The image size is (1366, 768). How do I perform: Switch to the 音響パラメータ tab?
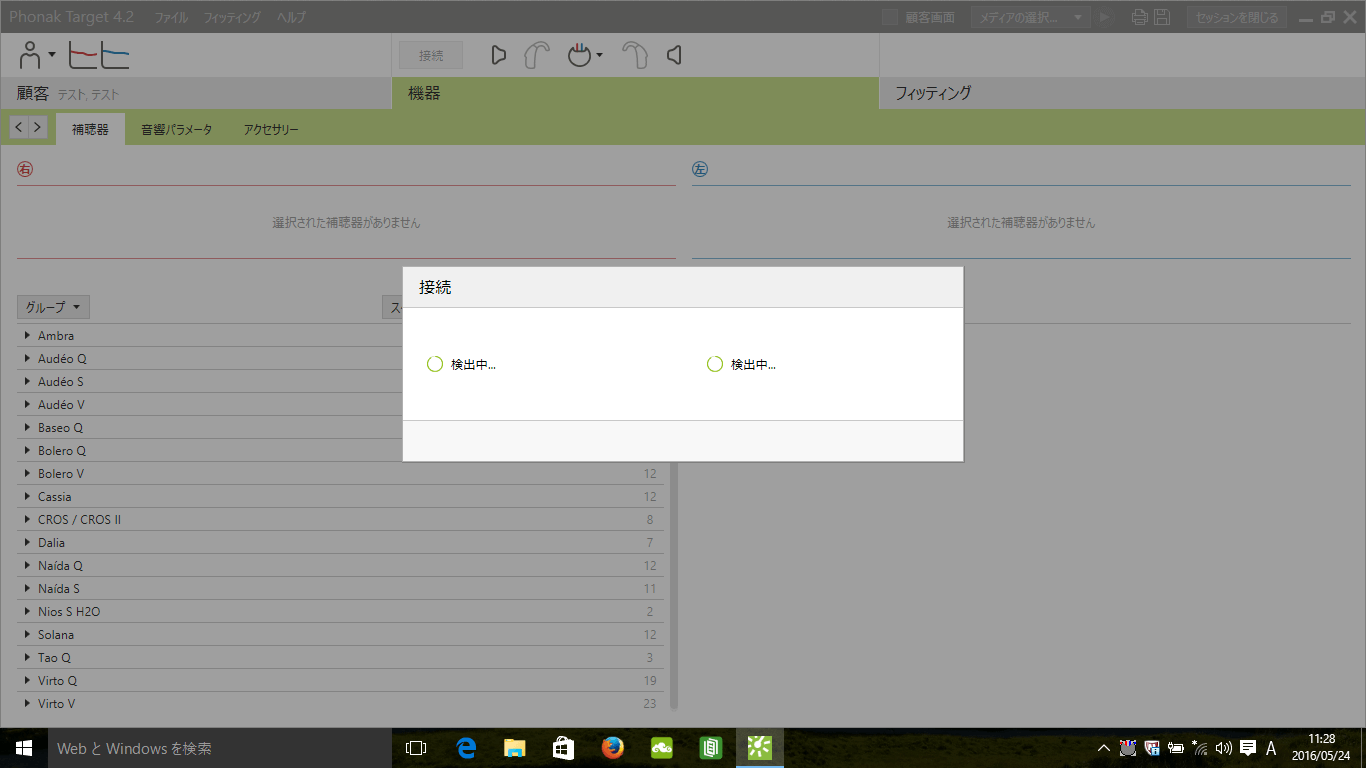[x=176, y=130]
